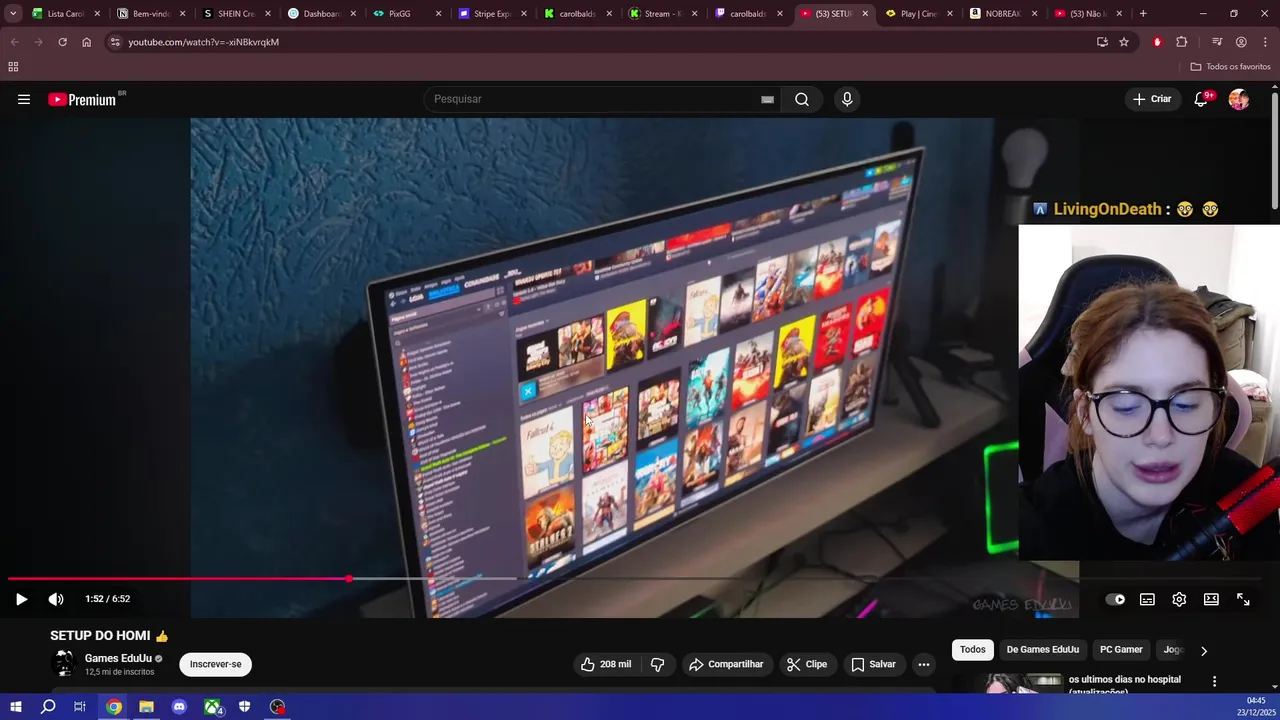Open suggested video 'os ultimos dias no hospital'
Screen dimensions: 1280x720
[x=1124, y=684]
